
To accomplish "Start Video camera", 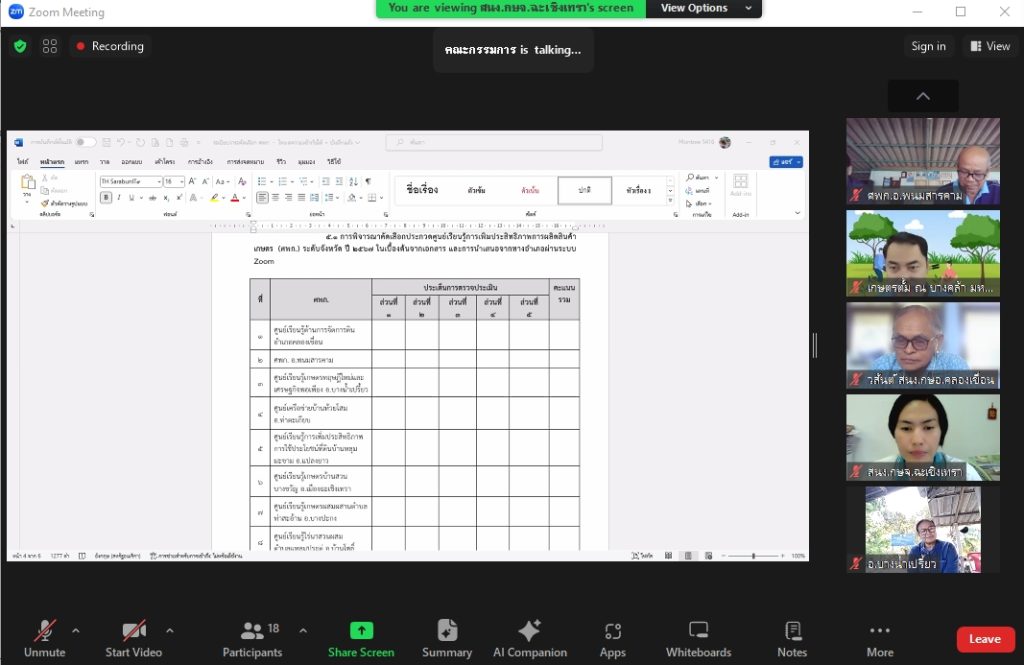I will 134,639.
